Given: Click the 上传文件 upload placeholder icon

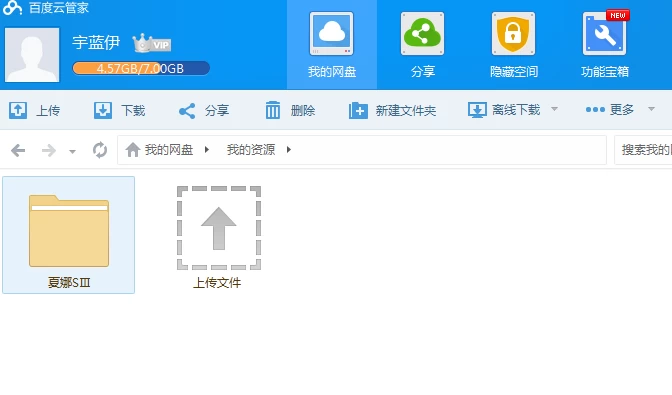Looking at the screenshot, I should 219,228.
